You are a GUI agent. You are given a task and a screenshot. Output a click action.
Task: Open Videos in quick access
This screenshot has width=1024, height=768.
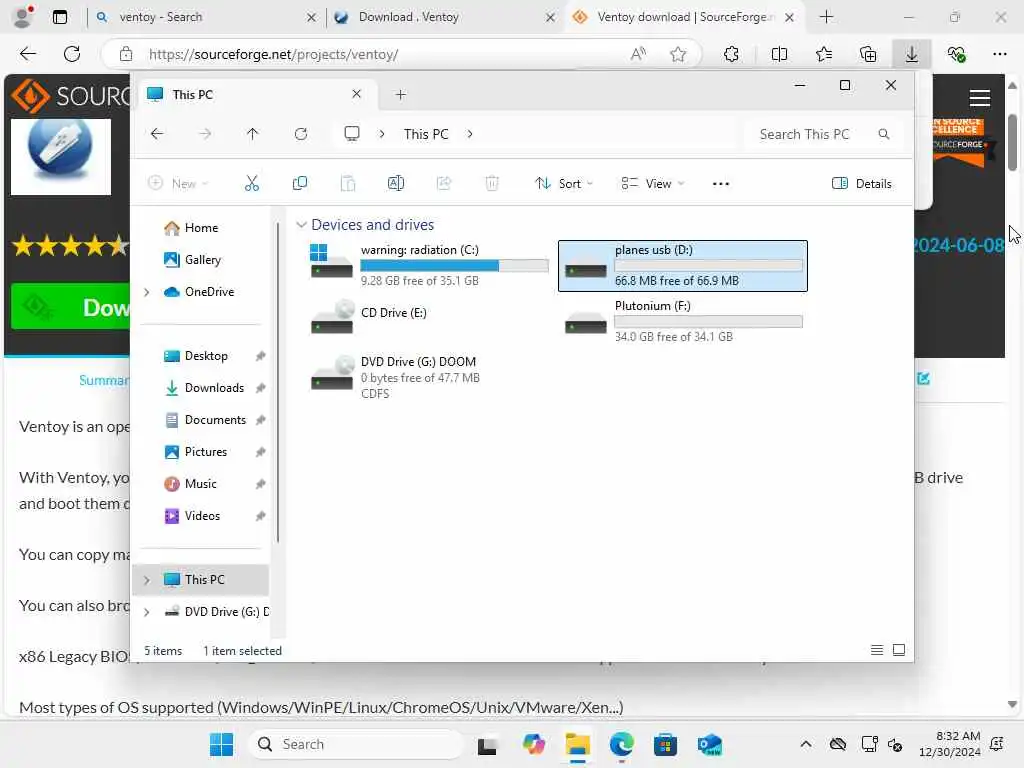202,516
